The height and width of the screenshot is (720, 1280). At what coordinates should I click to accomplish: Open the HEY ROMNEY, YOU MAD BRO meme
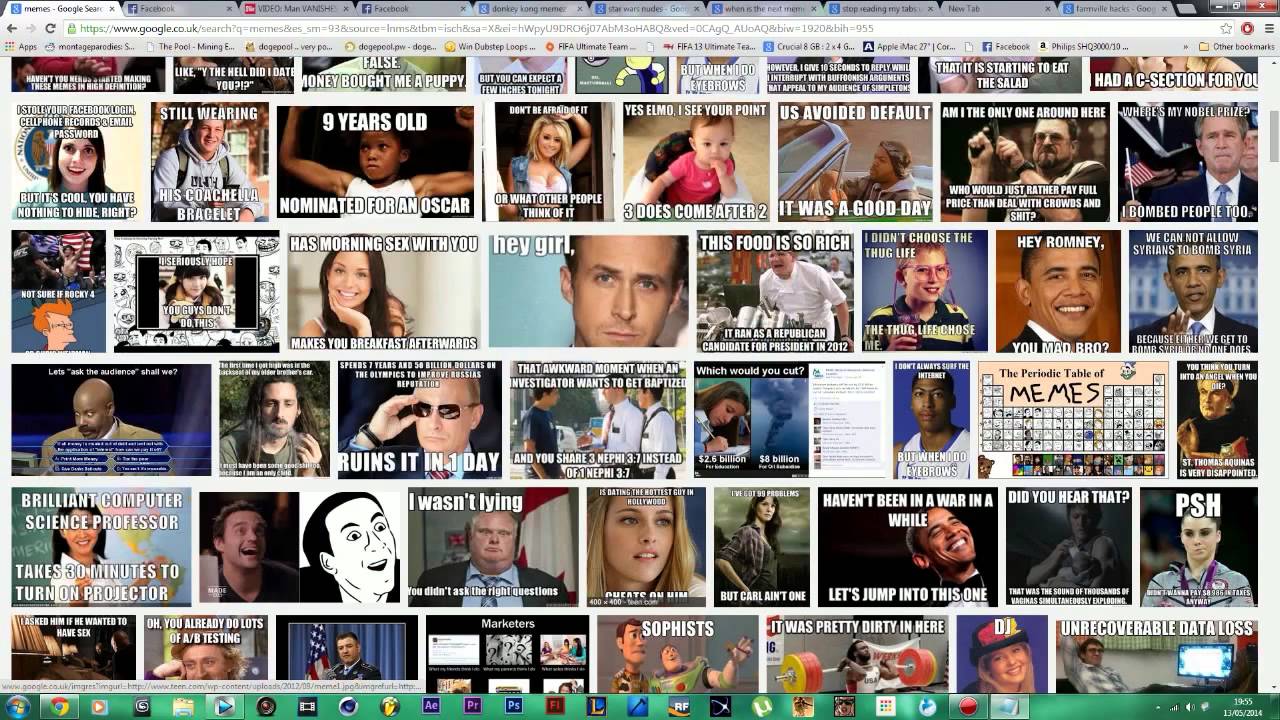[x=1058, y=291]
